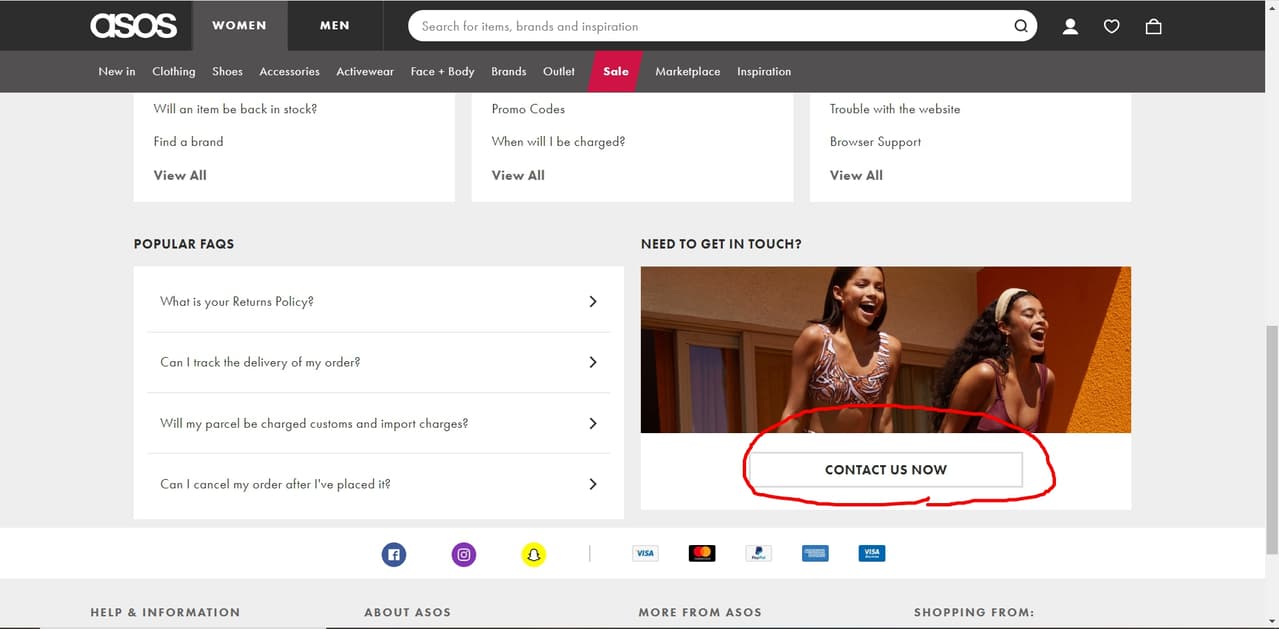Open the New in menu

(x=117, y=72)
